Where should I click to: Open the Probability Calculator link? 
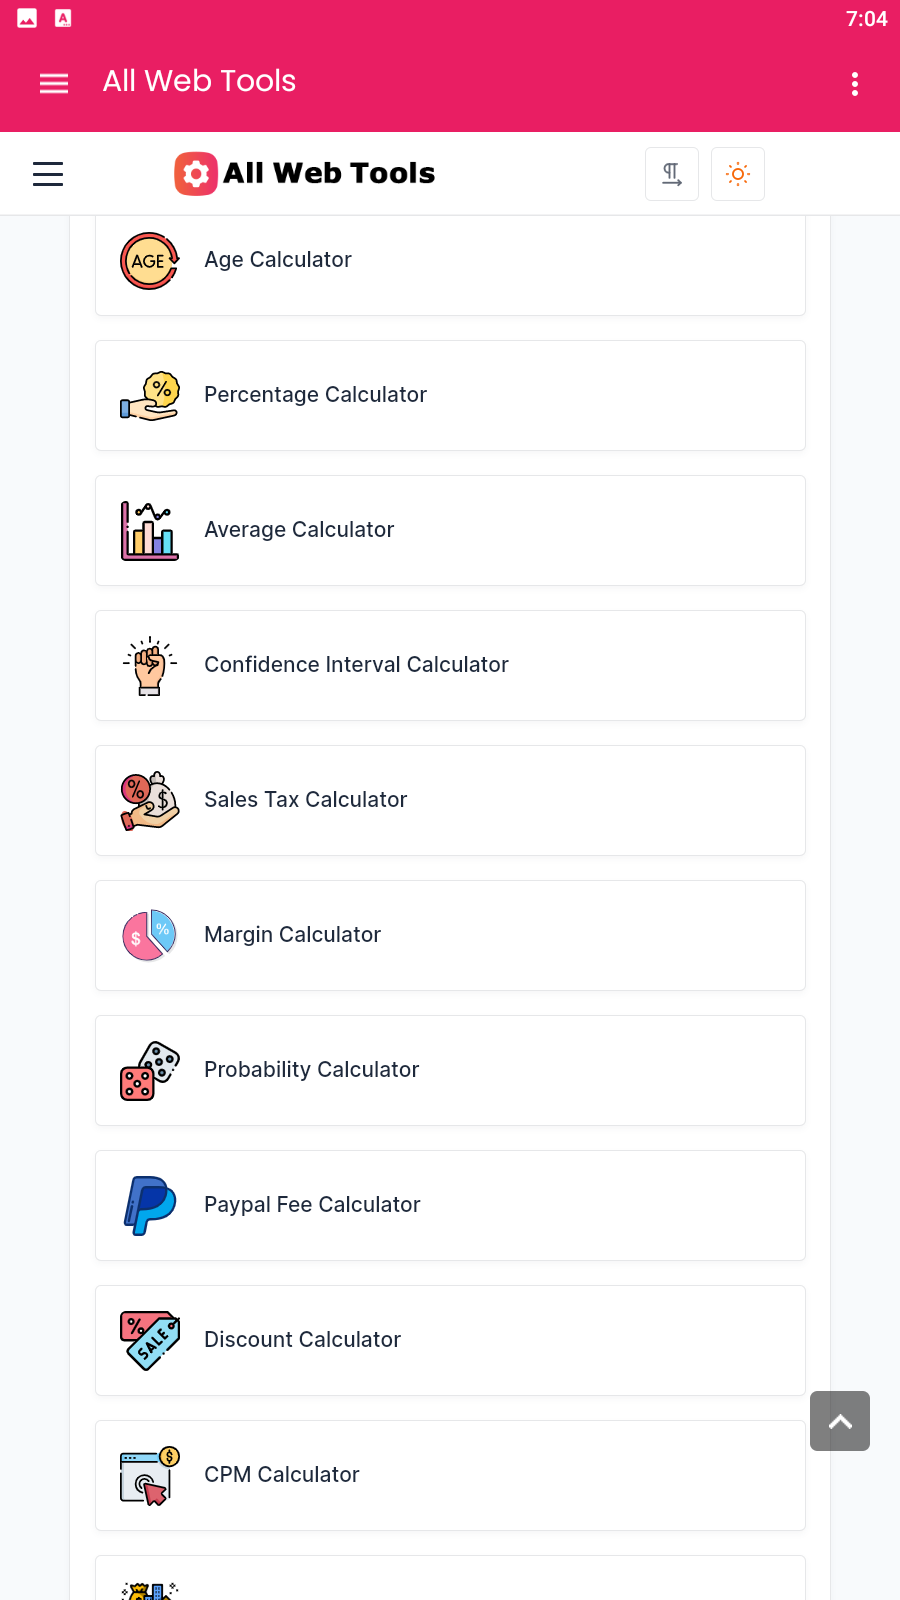[311, 1070]
